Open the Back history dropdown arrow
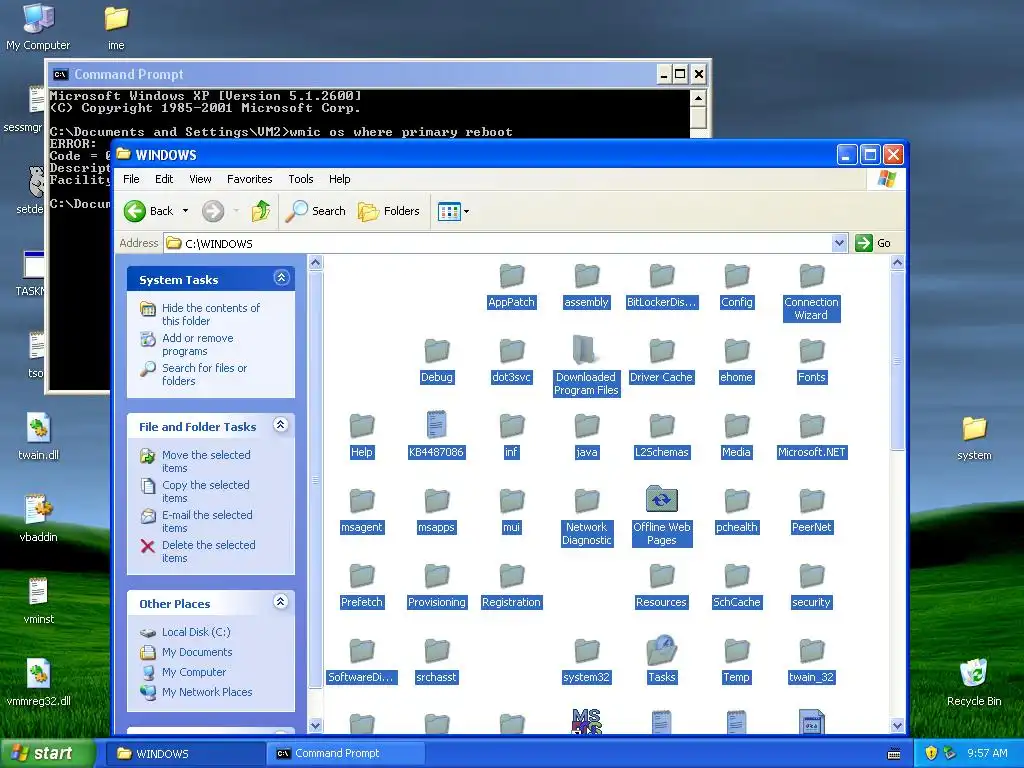This screenshot has width=1024, height=768. pyautogui.click(x=185, y=211)
